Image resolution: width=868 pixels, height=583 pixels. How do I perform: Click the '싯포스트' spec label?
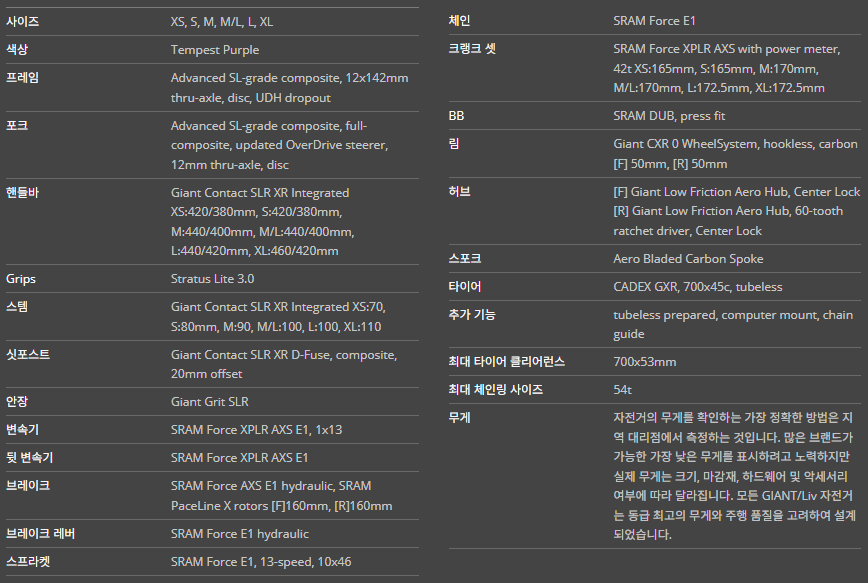click(28, 354)
